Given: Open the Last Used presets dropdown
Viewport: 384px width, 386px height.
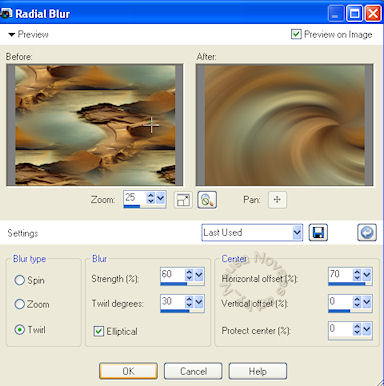Looking at the screenshot, I should click(x=297, y=232).
